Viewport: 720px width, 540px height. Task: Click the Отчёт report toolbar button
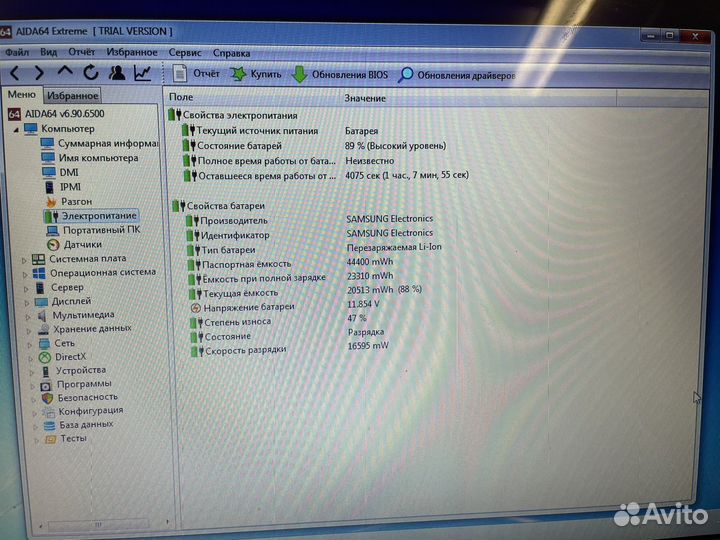[196, 73]
